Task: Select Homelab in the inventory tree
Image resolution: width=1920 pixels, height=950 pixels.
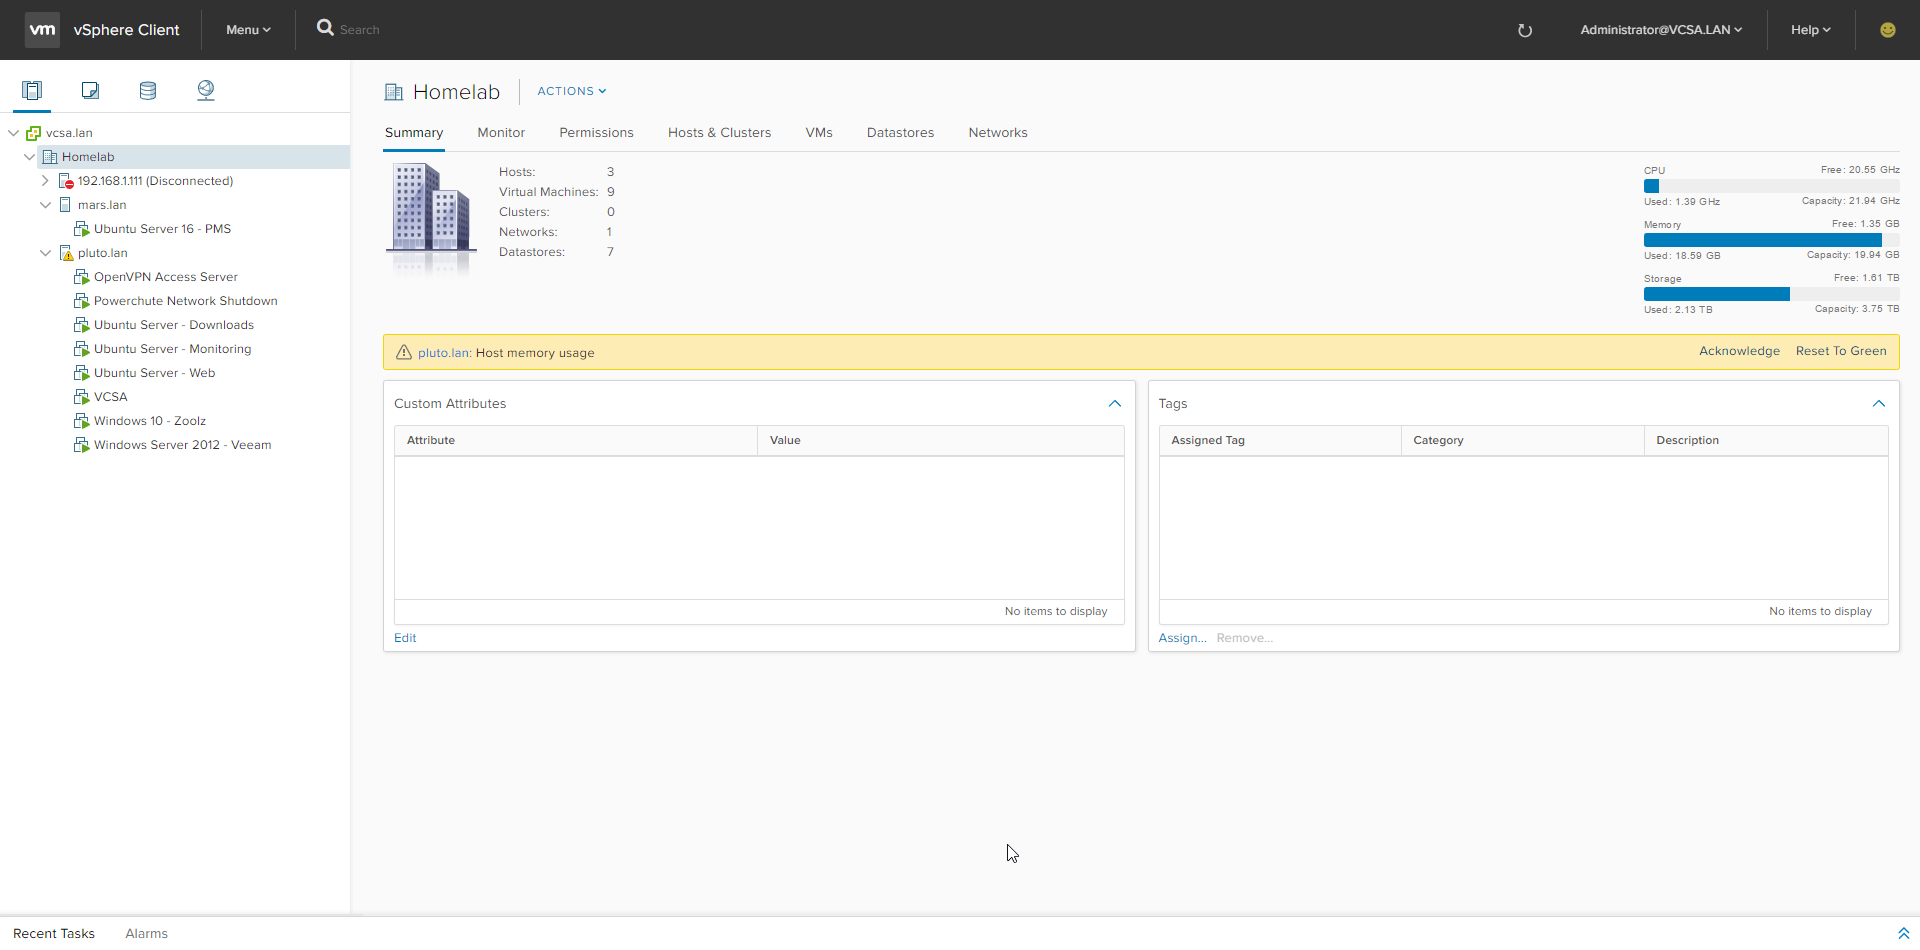Action: 88,157
